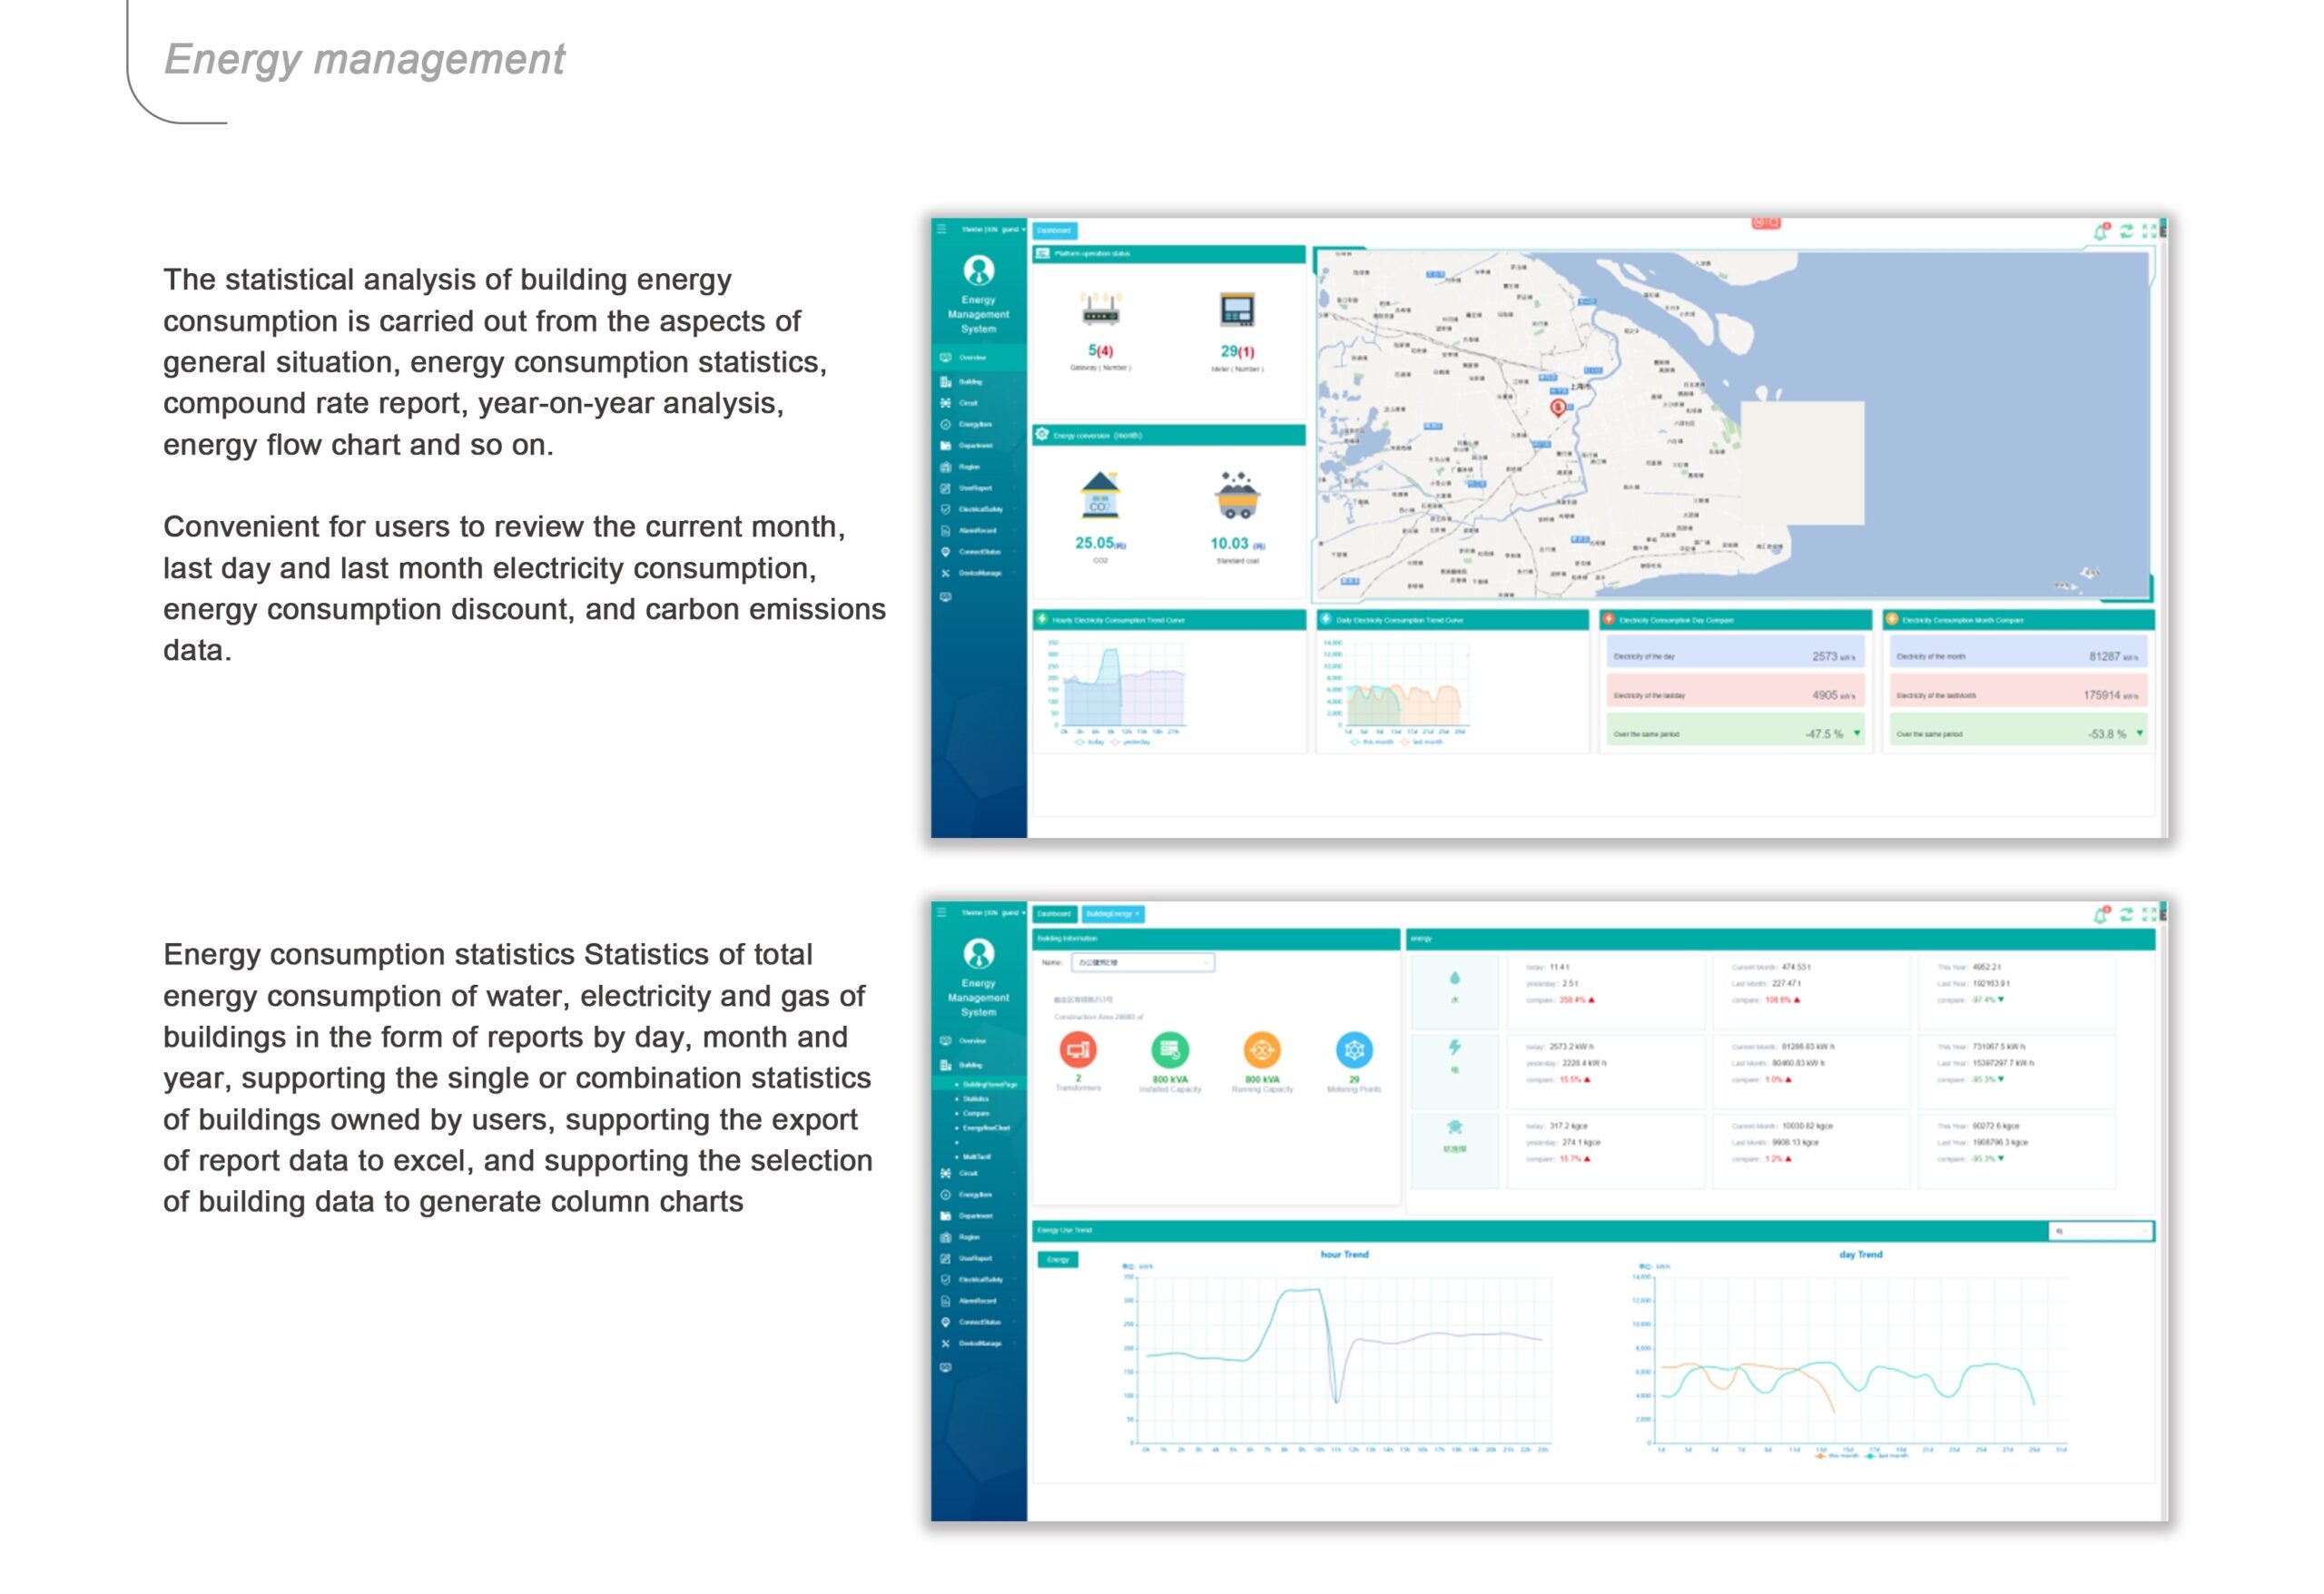Click the blue Metering Points icon
Image resolution: width=2324 pixels, height=1594 pixels.
pyautogui.click(x=1354, y=1050)
